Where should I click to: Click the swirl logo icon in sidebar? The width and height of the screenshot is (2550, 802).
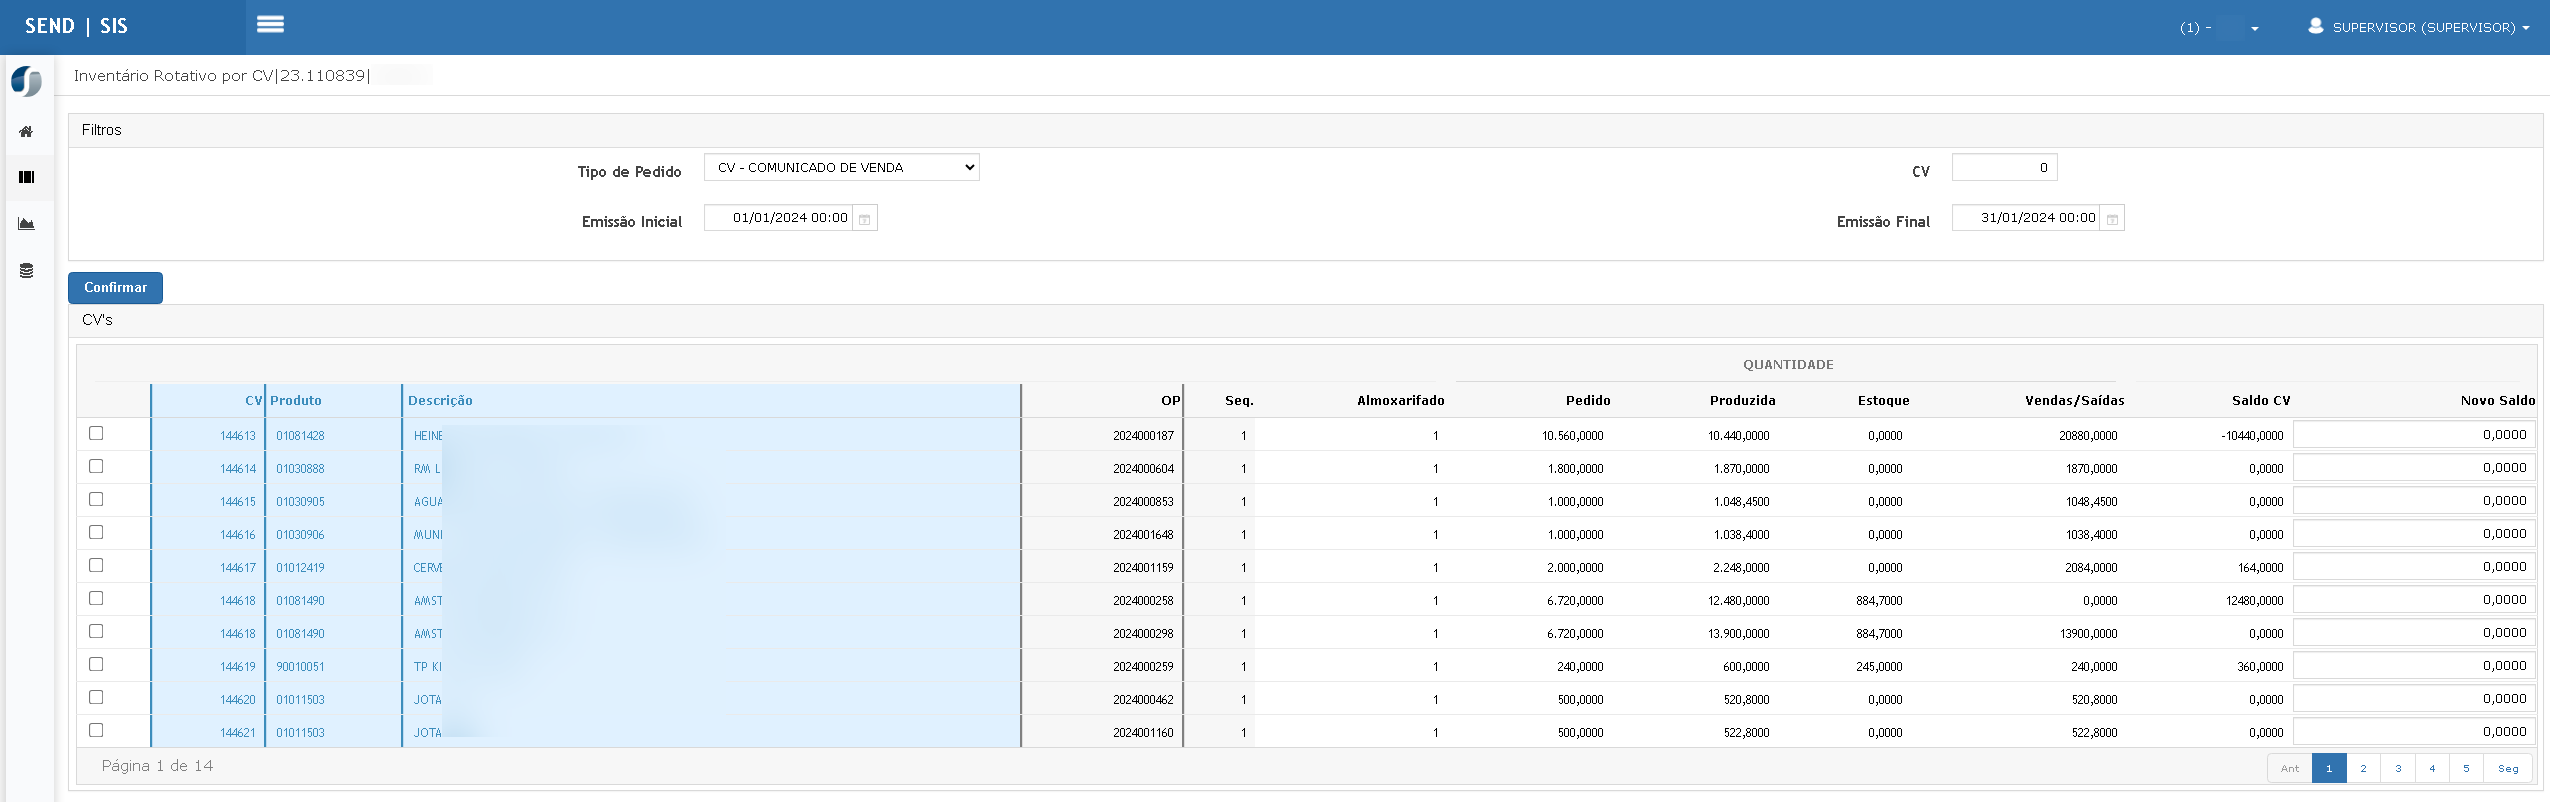pos(26,80)
